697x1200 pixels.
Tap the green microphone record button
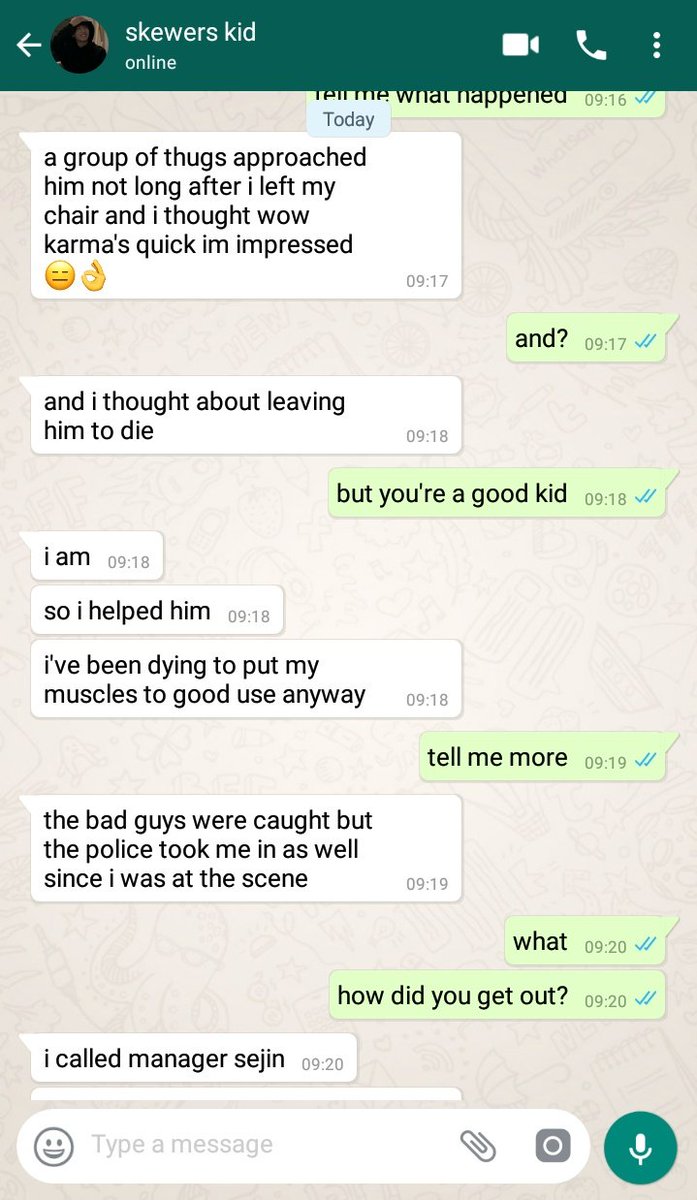click(640, 1147)
